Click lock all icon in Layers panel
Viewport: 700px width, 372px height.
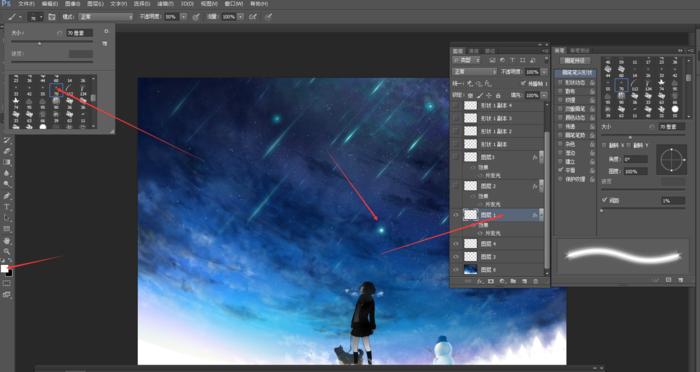click(x=498, y=95)
